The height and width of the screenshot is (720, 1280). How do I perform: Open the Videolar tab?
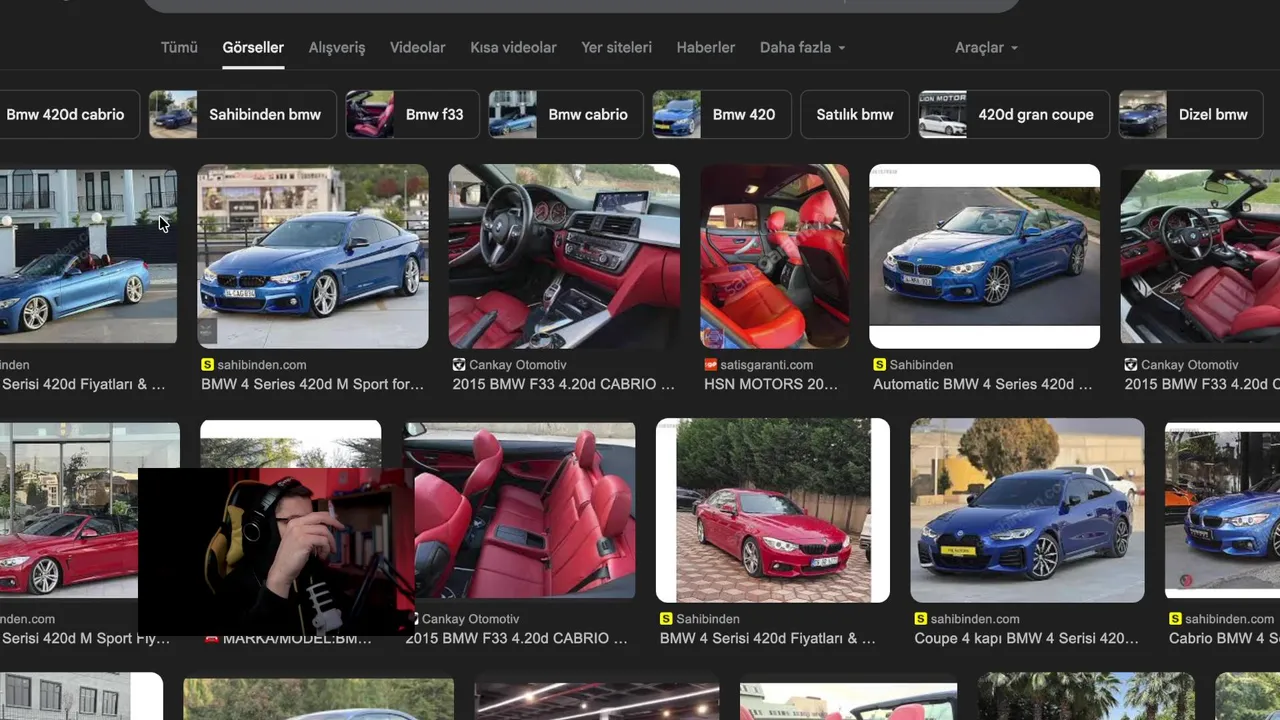tap(417, 47)
